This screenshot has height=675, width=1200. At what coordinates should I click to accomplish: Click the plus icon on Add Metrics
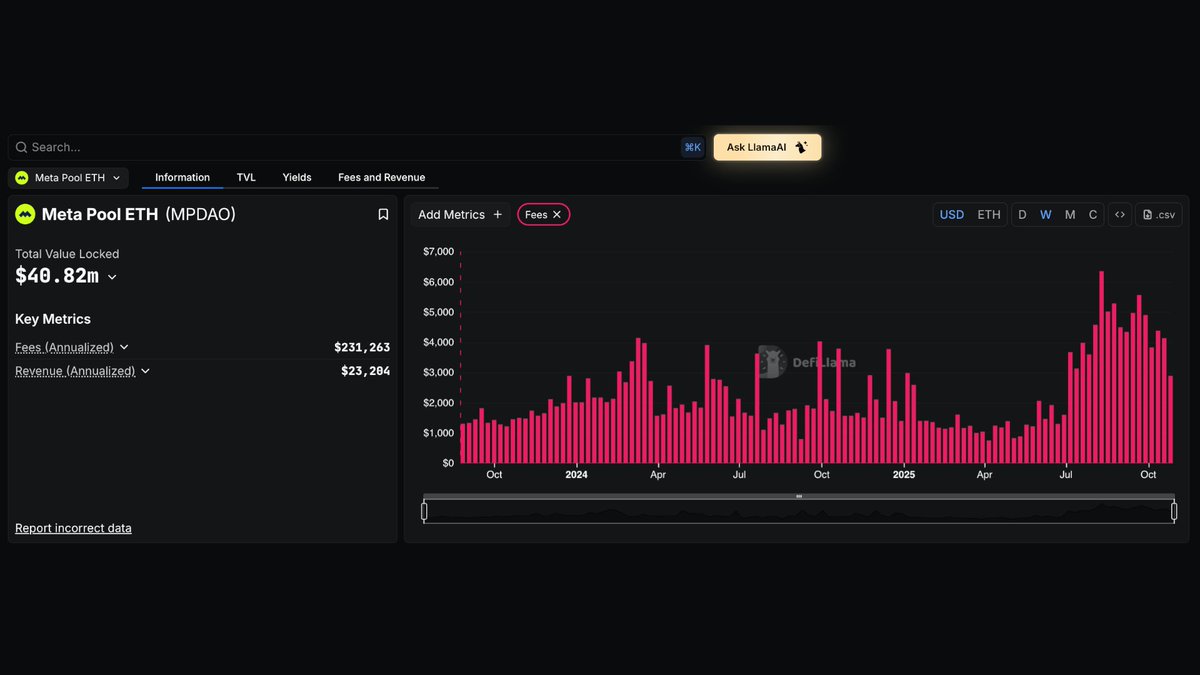498,214
